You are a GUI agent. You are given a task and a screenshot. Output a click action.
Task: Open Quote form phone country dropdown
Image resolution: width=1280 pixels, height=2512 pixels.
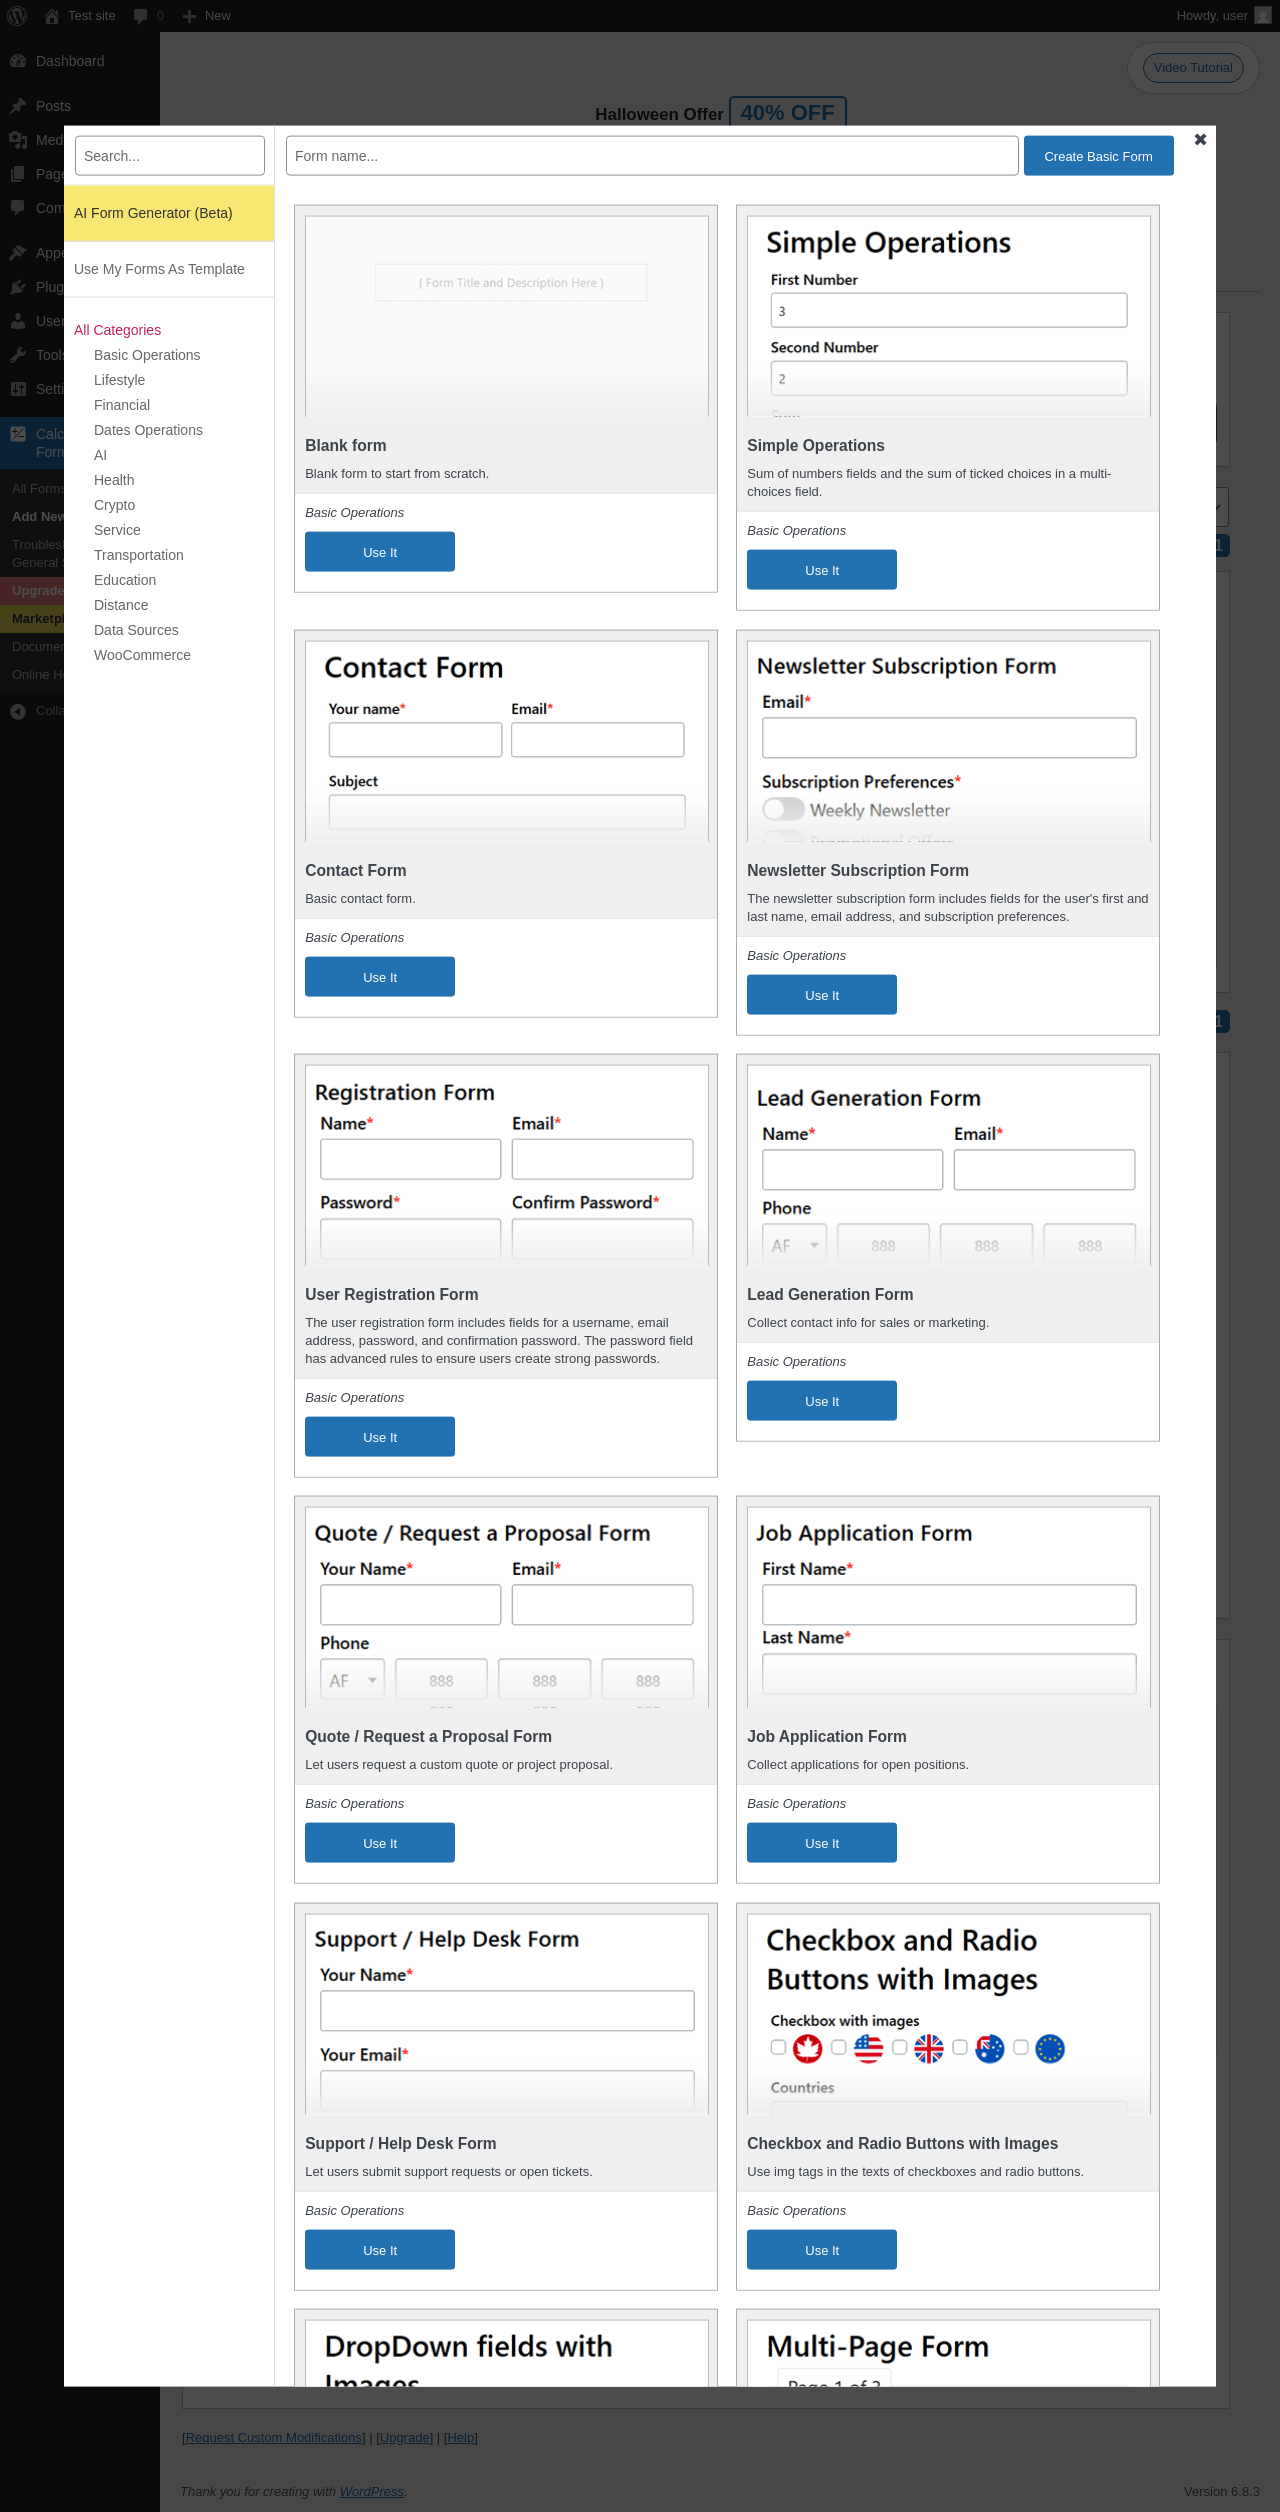click(352, 1680)
